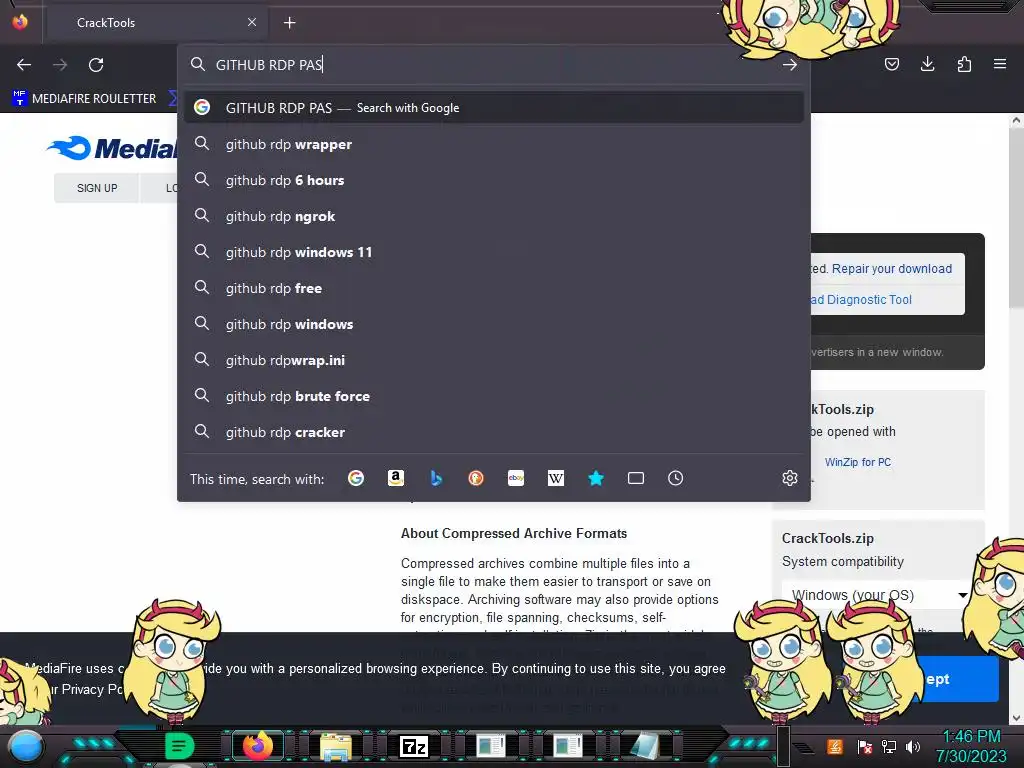Open the extensions puzzle icon

964,64
